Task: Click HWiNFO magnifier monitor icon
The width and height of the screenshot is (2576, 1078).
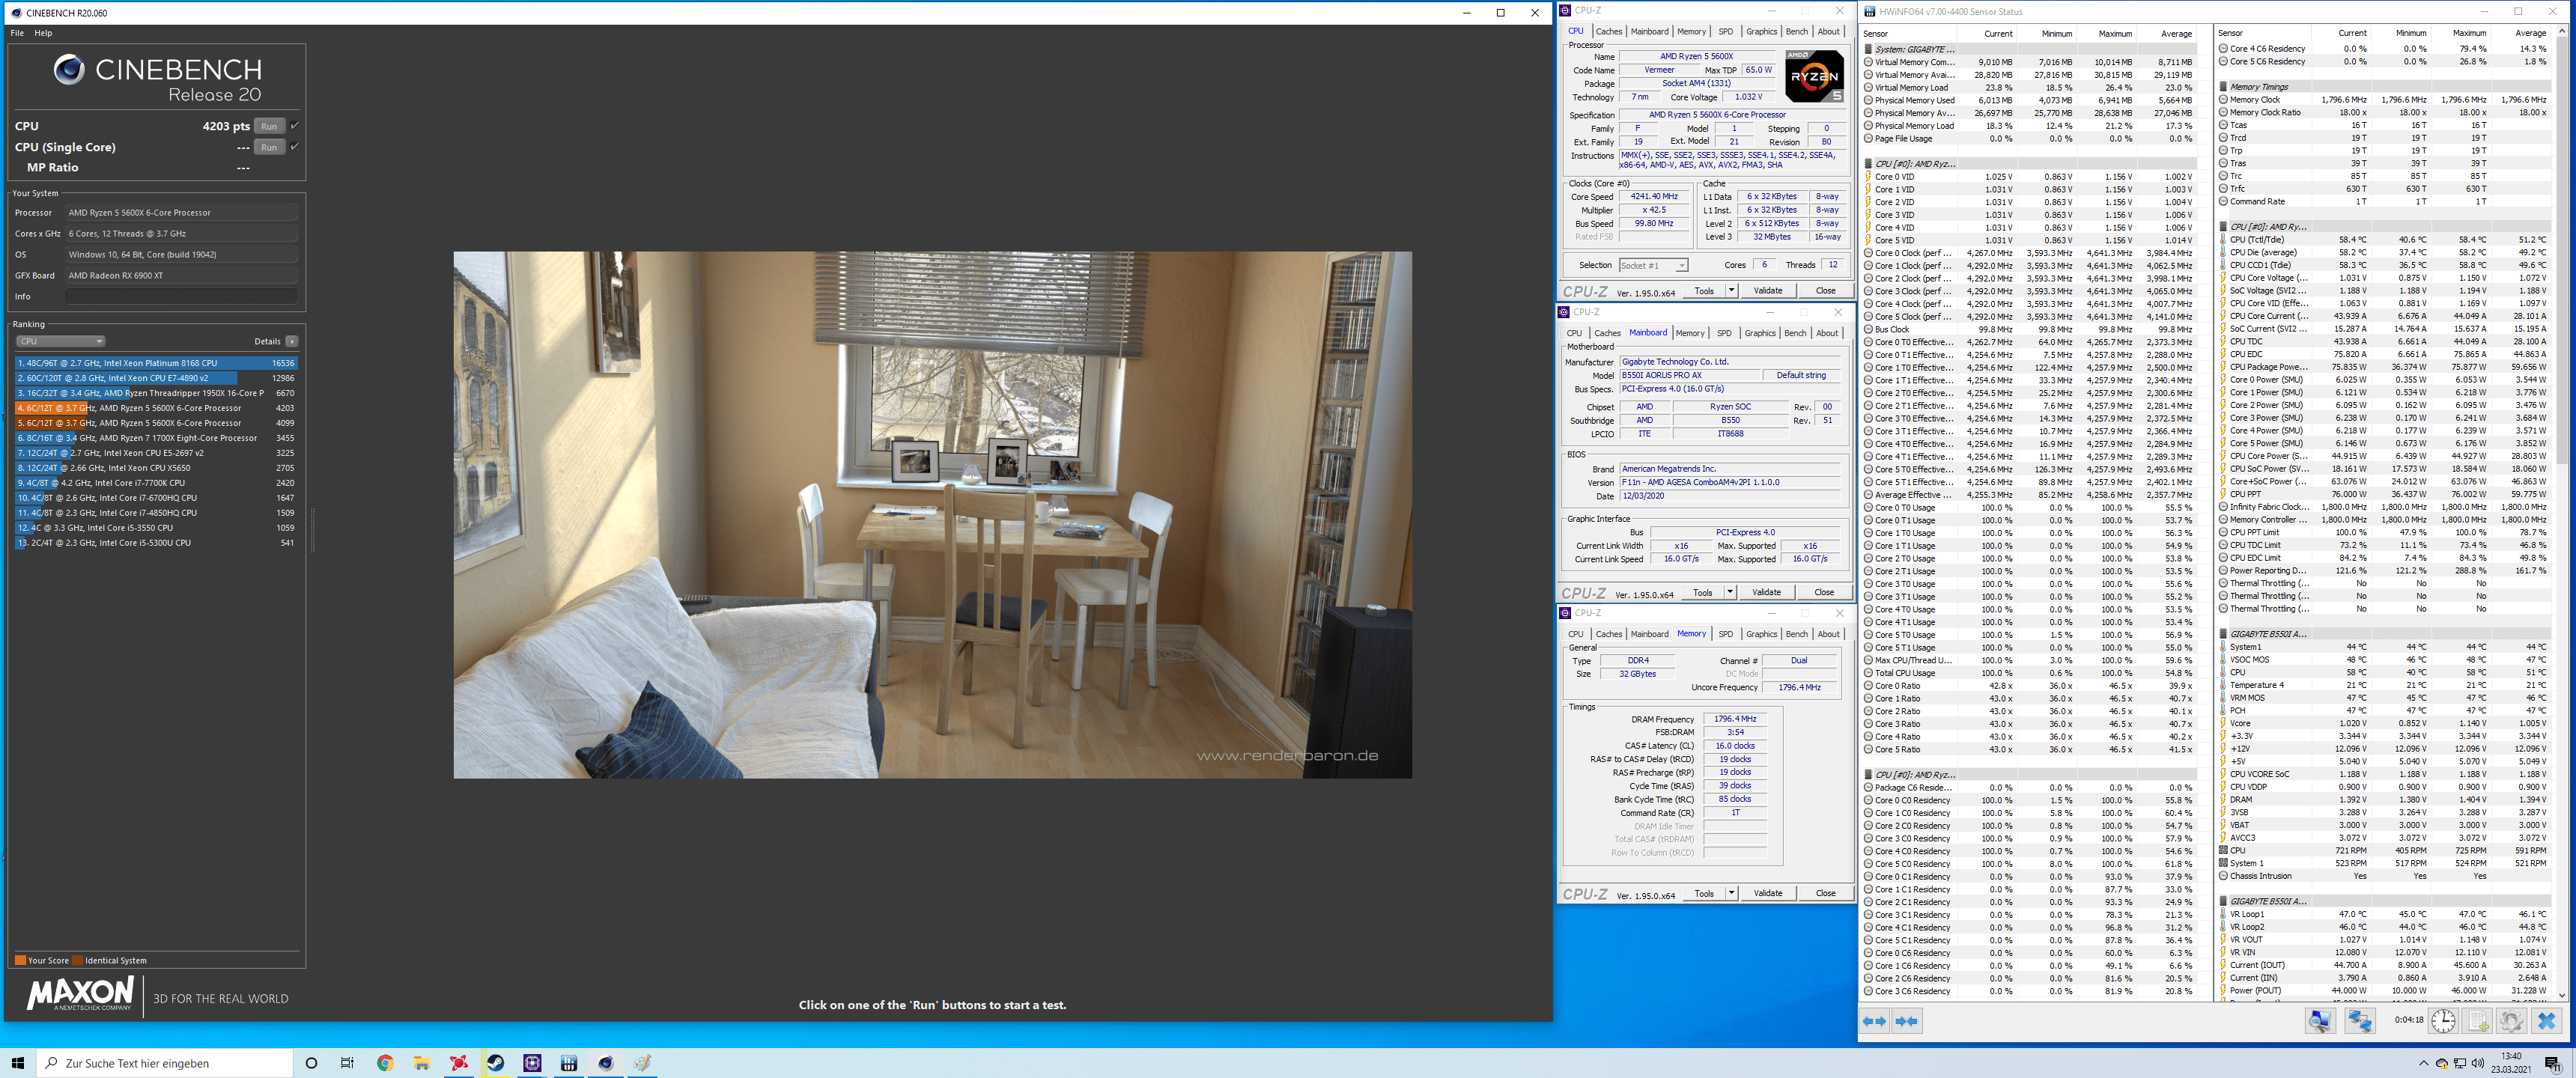Action: (2319, 1021)
